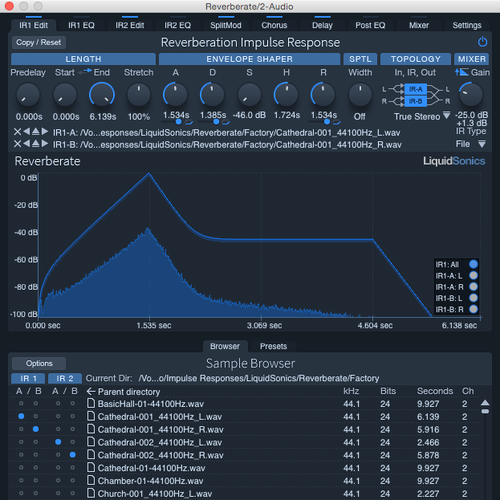The height and width of the screenshot is (500, 500).
Task: Open the Settings tab
Action: tap(467, 25)
